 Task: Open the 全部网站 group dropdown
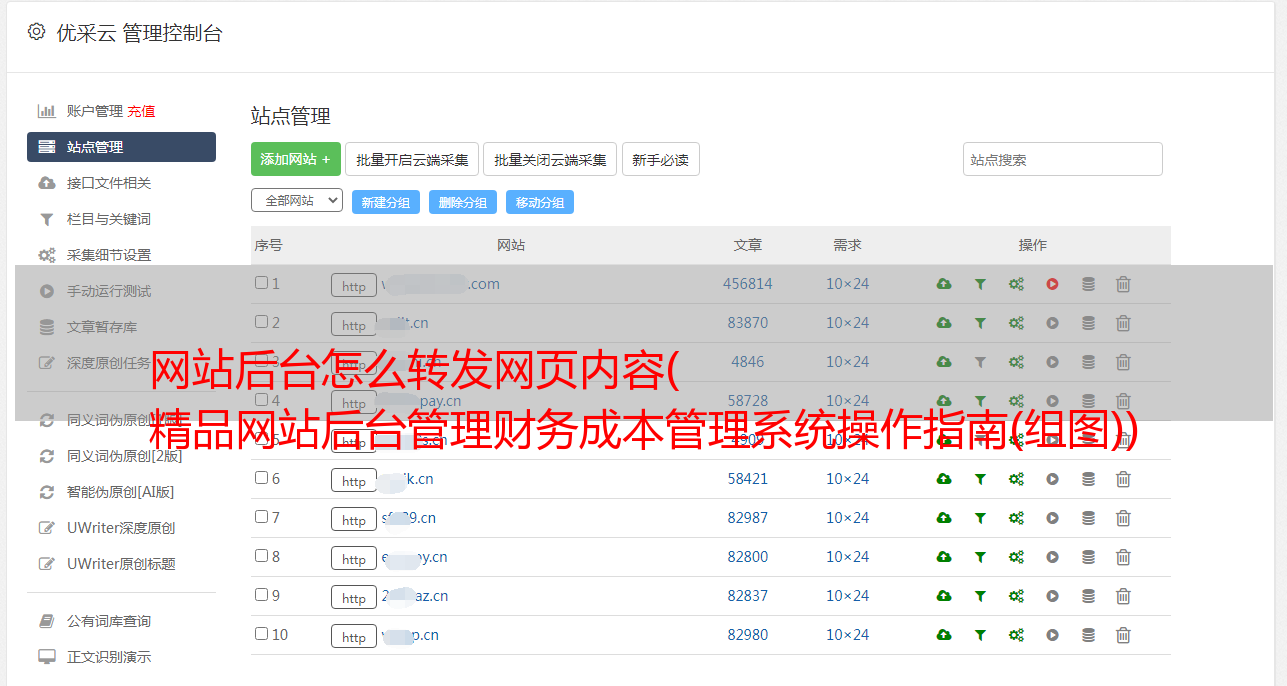pyautogui.click(x=297, y=200)
